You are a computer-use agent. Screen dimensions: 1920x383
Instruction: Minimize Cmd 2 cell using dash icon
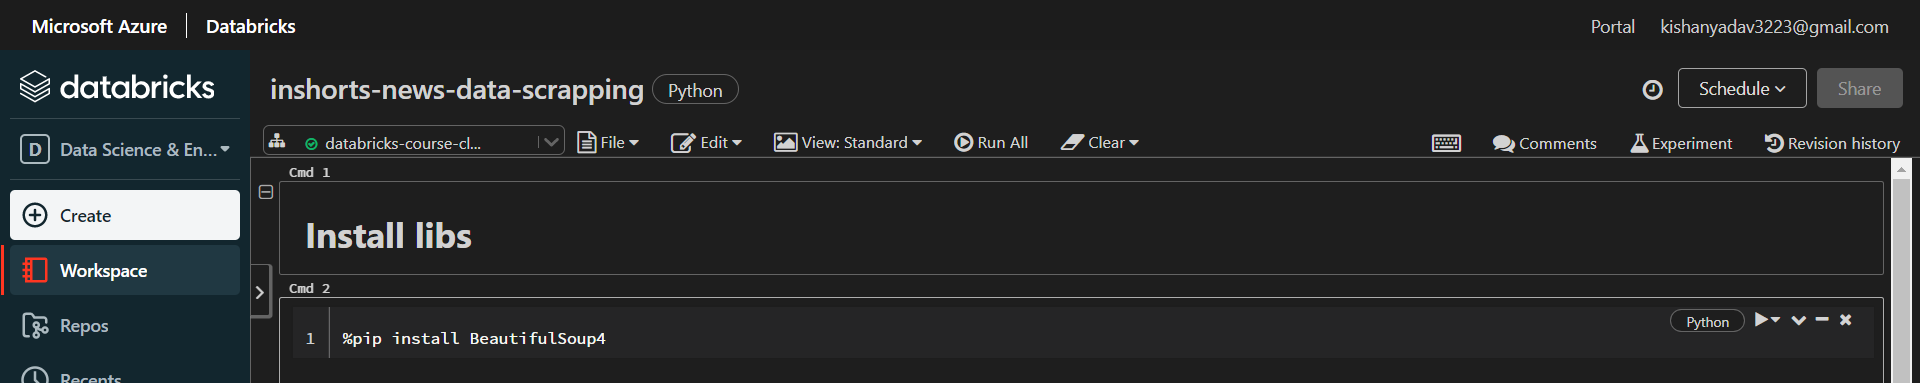(1822, 320)
